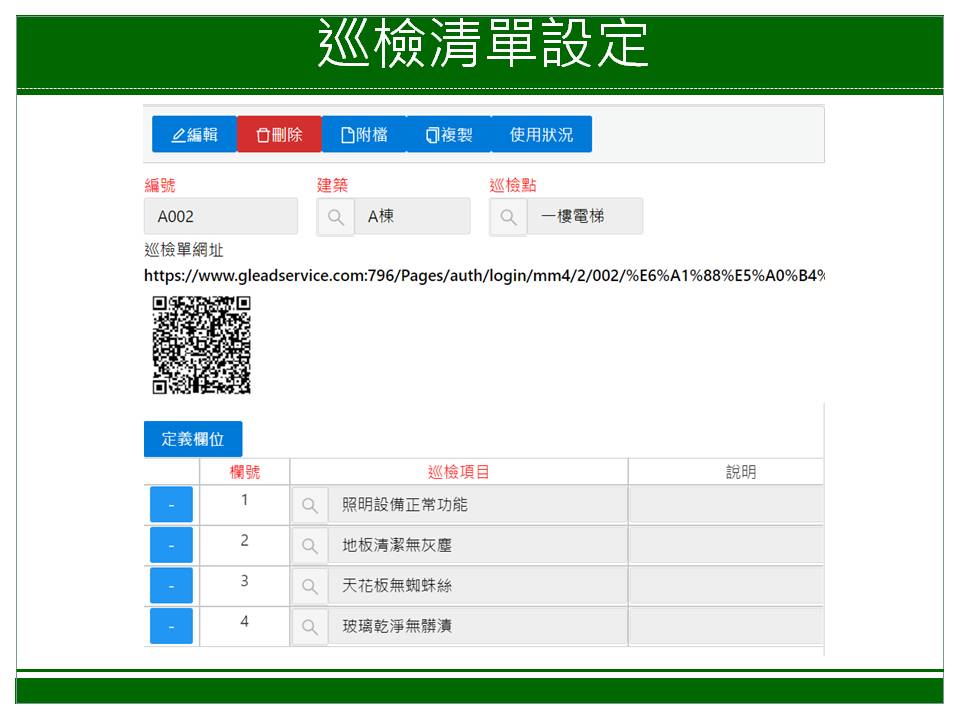This screenshot has width=960, height=720.
Task: Click the inspection sheet URL text
Action: [x=484, y=276]
